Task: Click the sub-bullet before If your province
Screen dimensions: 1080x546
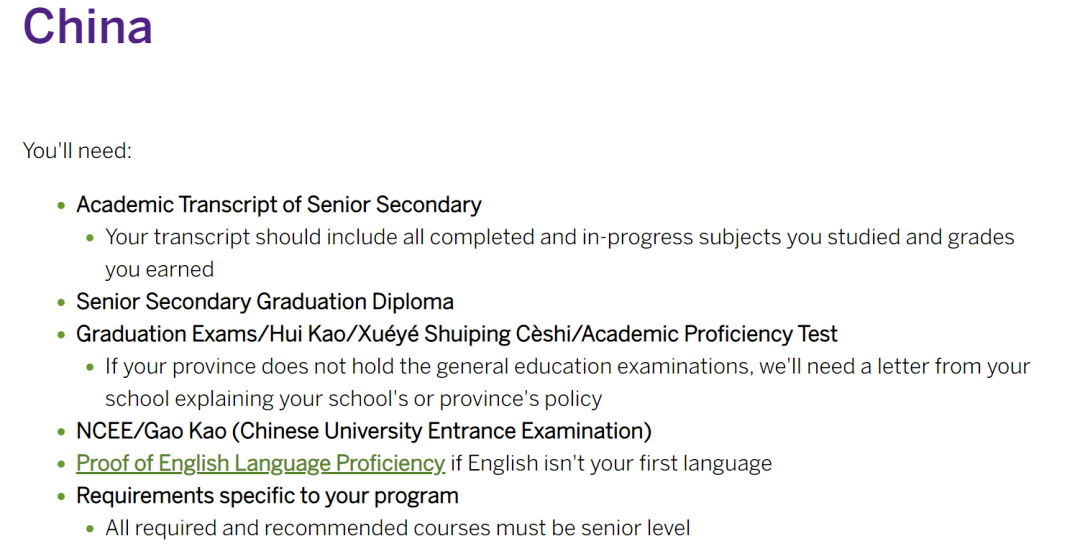Action: [x=90, y=367]
